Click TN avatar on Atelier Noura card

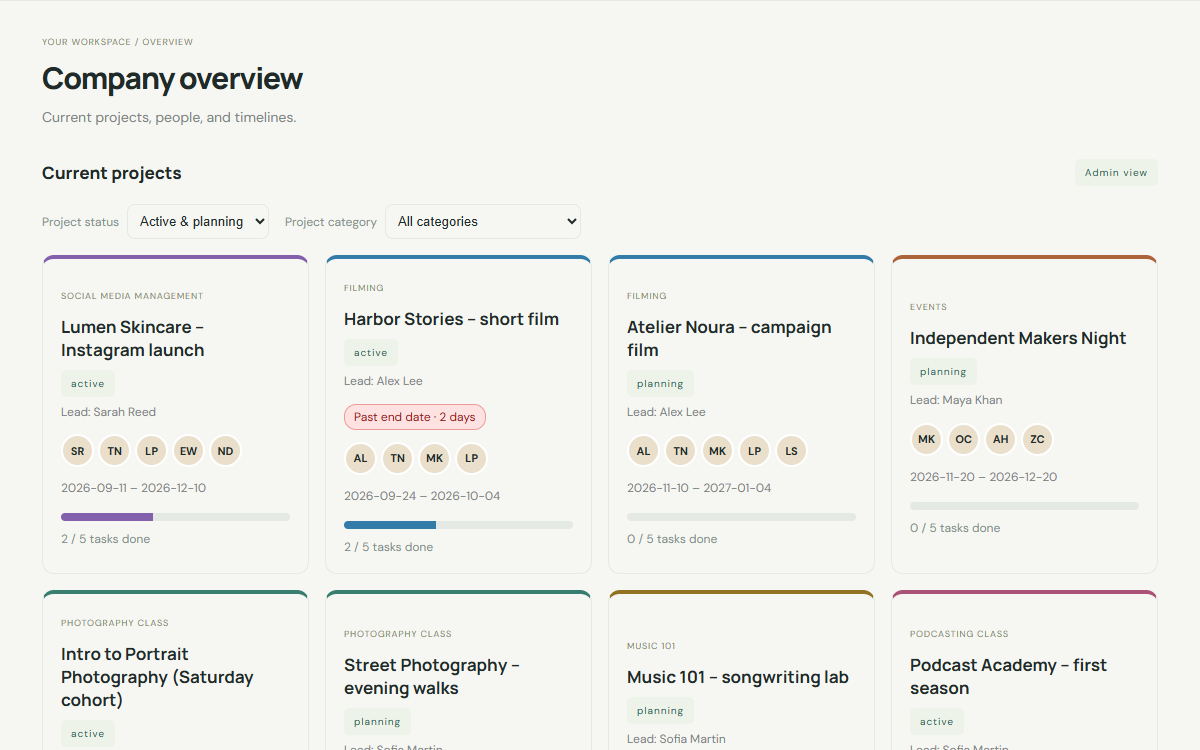681,451
